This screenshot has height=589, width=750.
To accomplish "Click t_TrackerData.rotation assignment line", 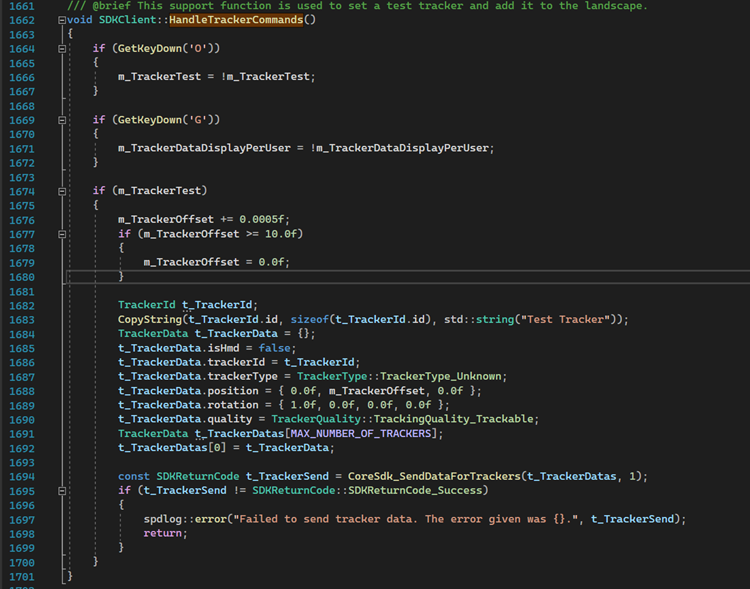I will (x=284, y=405).
